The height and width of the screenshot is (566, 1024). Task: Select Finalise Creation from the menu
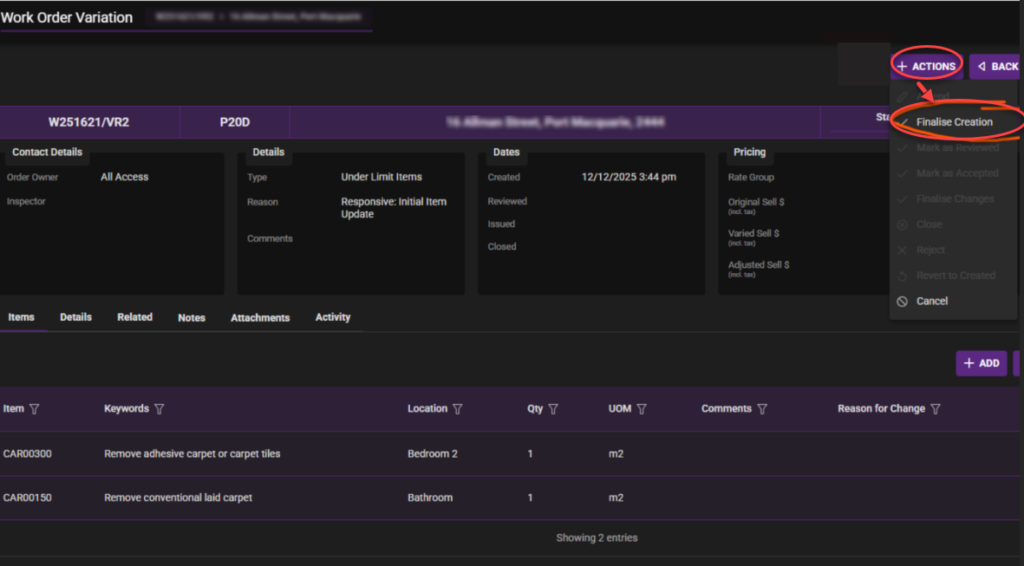954,122
